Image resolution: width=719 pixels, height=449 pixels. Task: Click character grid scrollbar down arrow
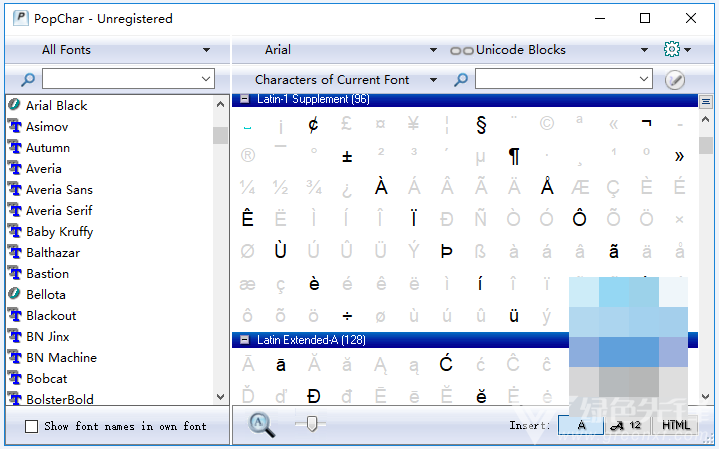[x=706, y=396]
